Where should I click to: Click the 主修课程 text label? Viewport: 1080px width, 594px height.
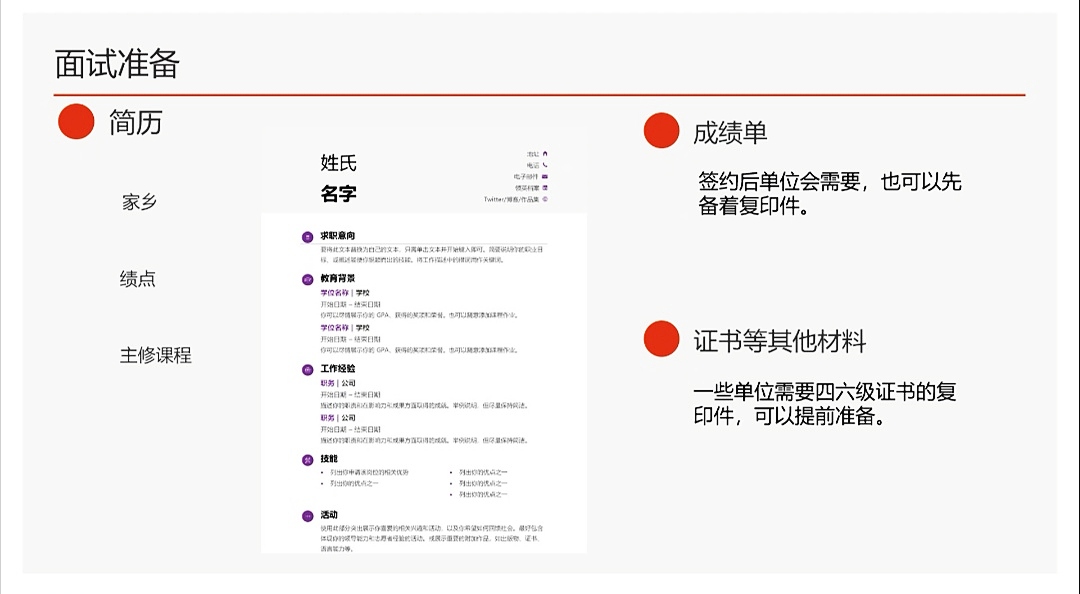click(x=155, y=355)
